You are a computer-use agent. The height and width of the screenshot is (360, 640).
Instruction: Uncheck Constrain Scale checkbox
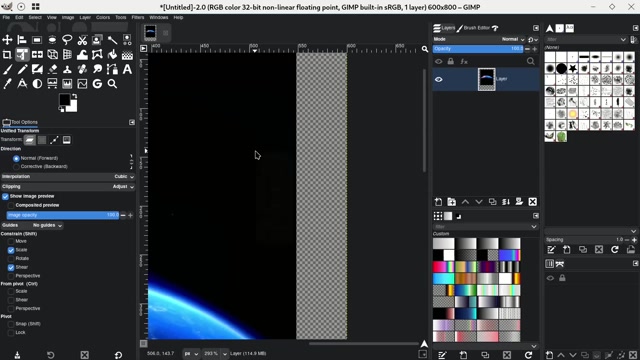pyautogui.click(x=11, y=250)
